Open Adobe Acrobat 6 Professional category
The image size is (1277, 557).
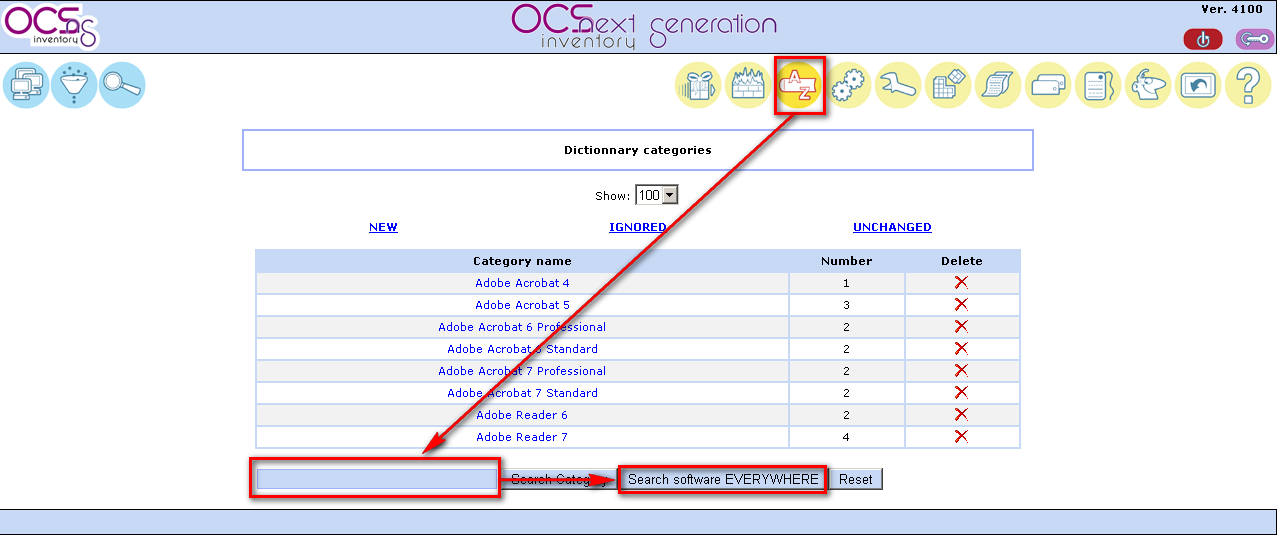tap(522, 327)
